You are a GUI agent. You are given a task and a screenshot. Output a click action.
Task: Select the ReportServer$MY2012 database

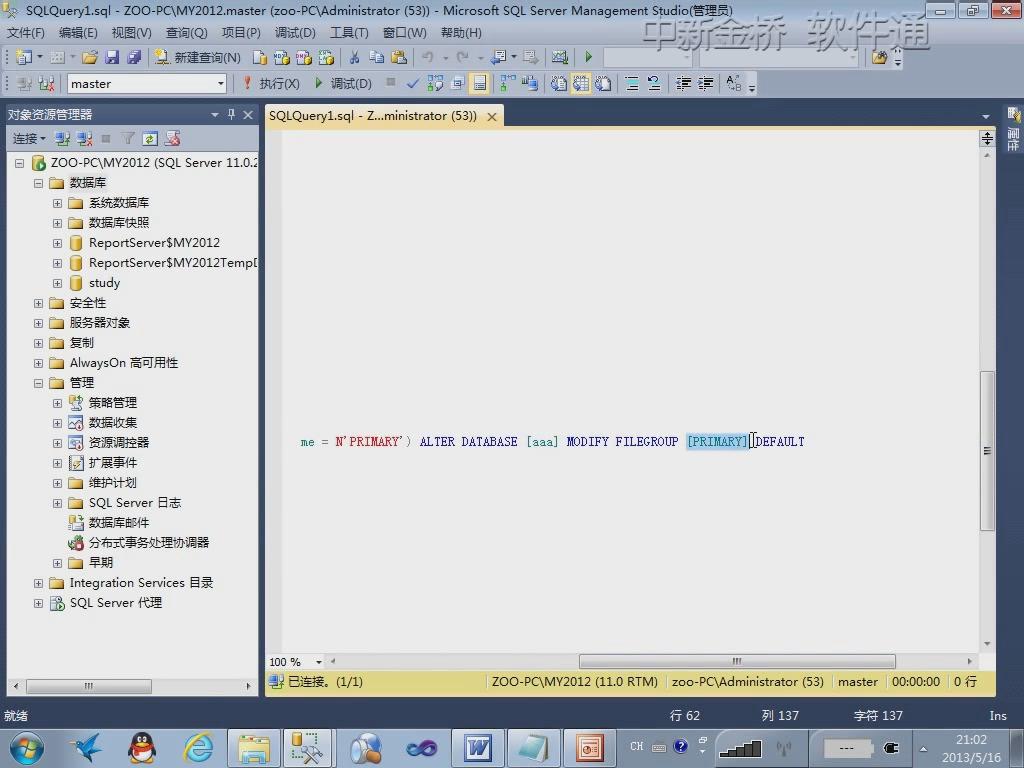(x=154, y=243)
